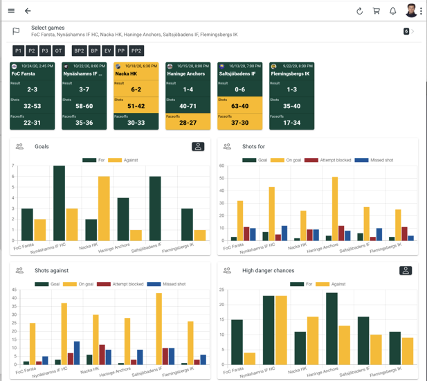Expand the Select games chevron
This screenshot has width=427, height=381.
413,31
